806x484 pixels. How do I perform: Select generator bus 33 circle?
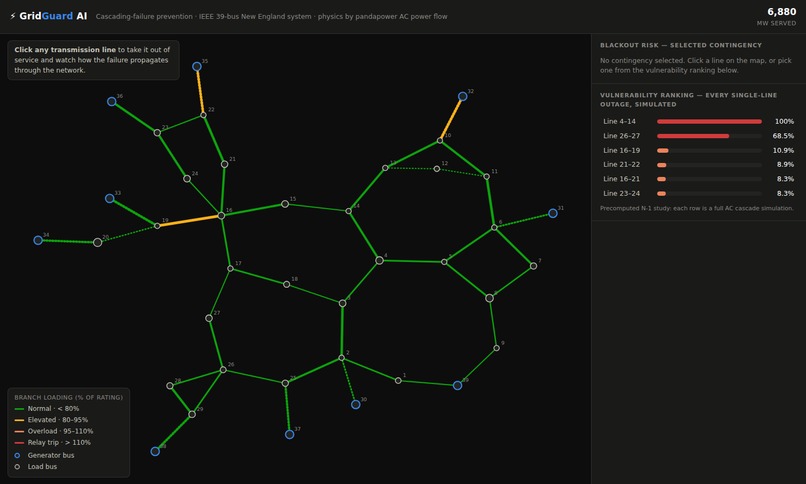[109, 198]
